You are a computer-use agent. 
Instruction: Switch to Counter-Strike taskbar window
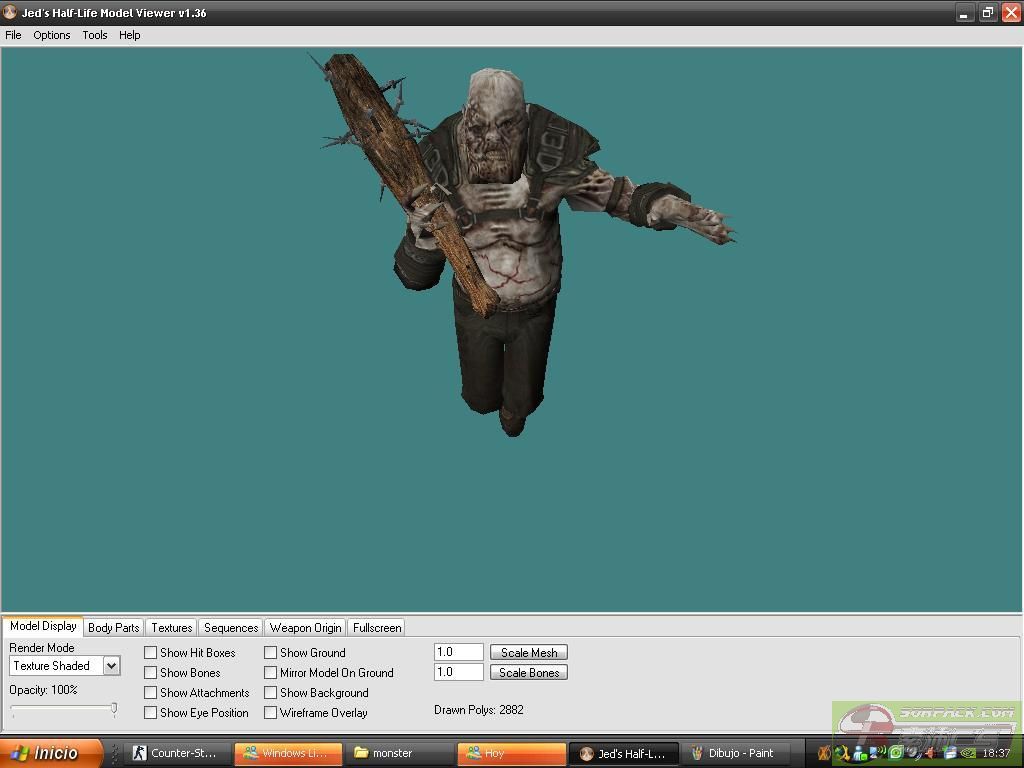176,754
